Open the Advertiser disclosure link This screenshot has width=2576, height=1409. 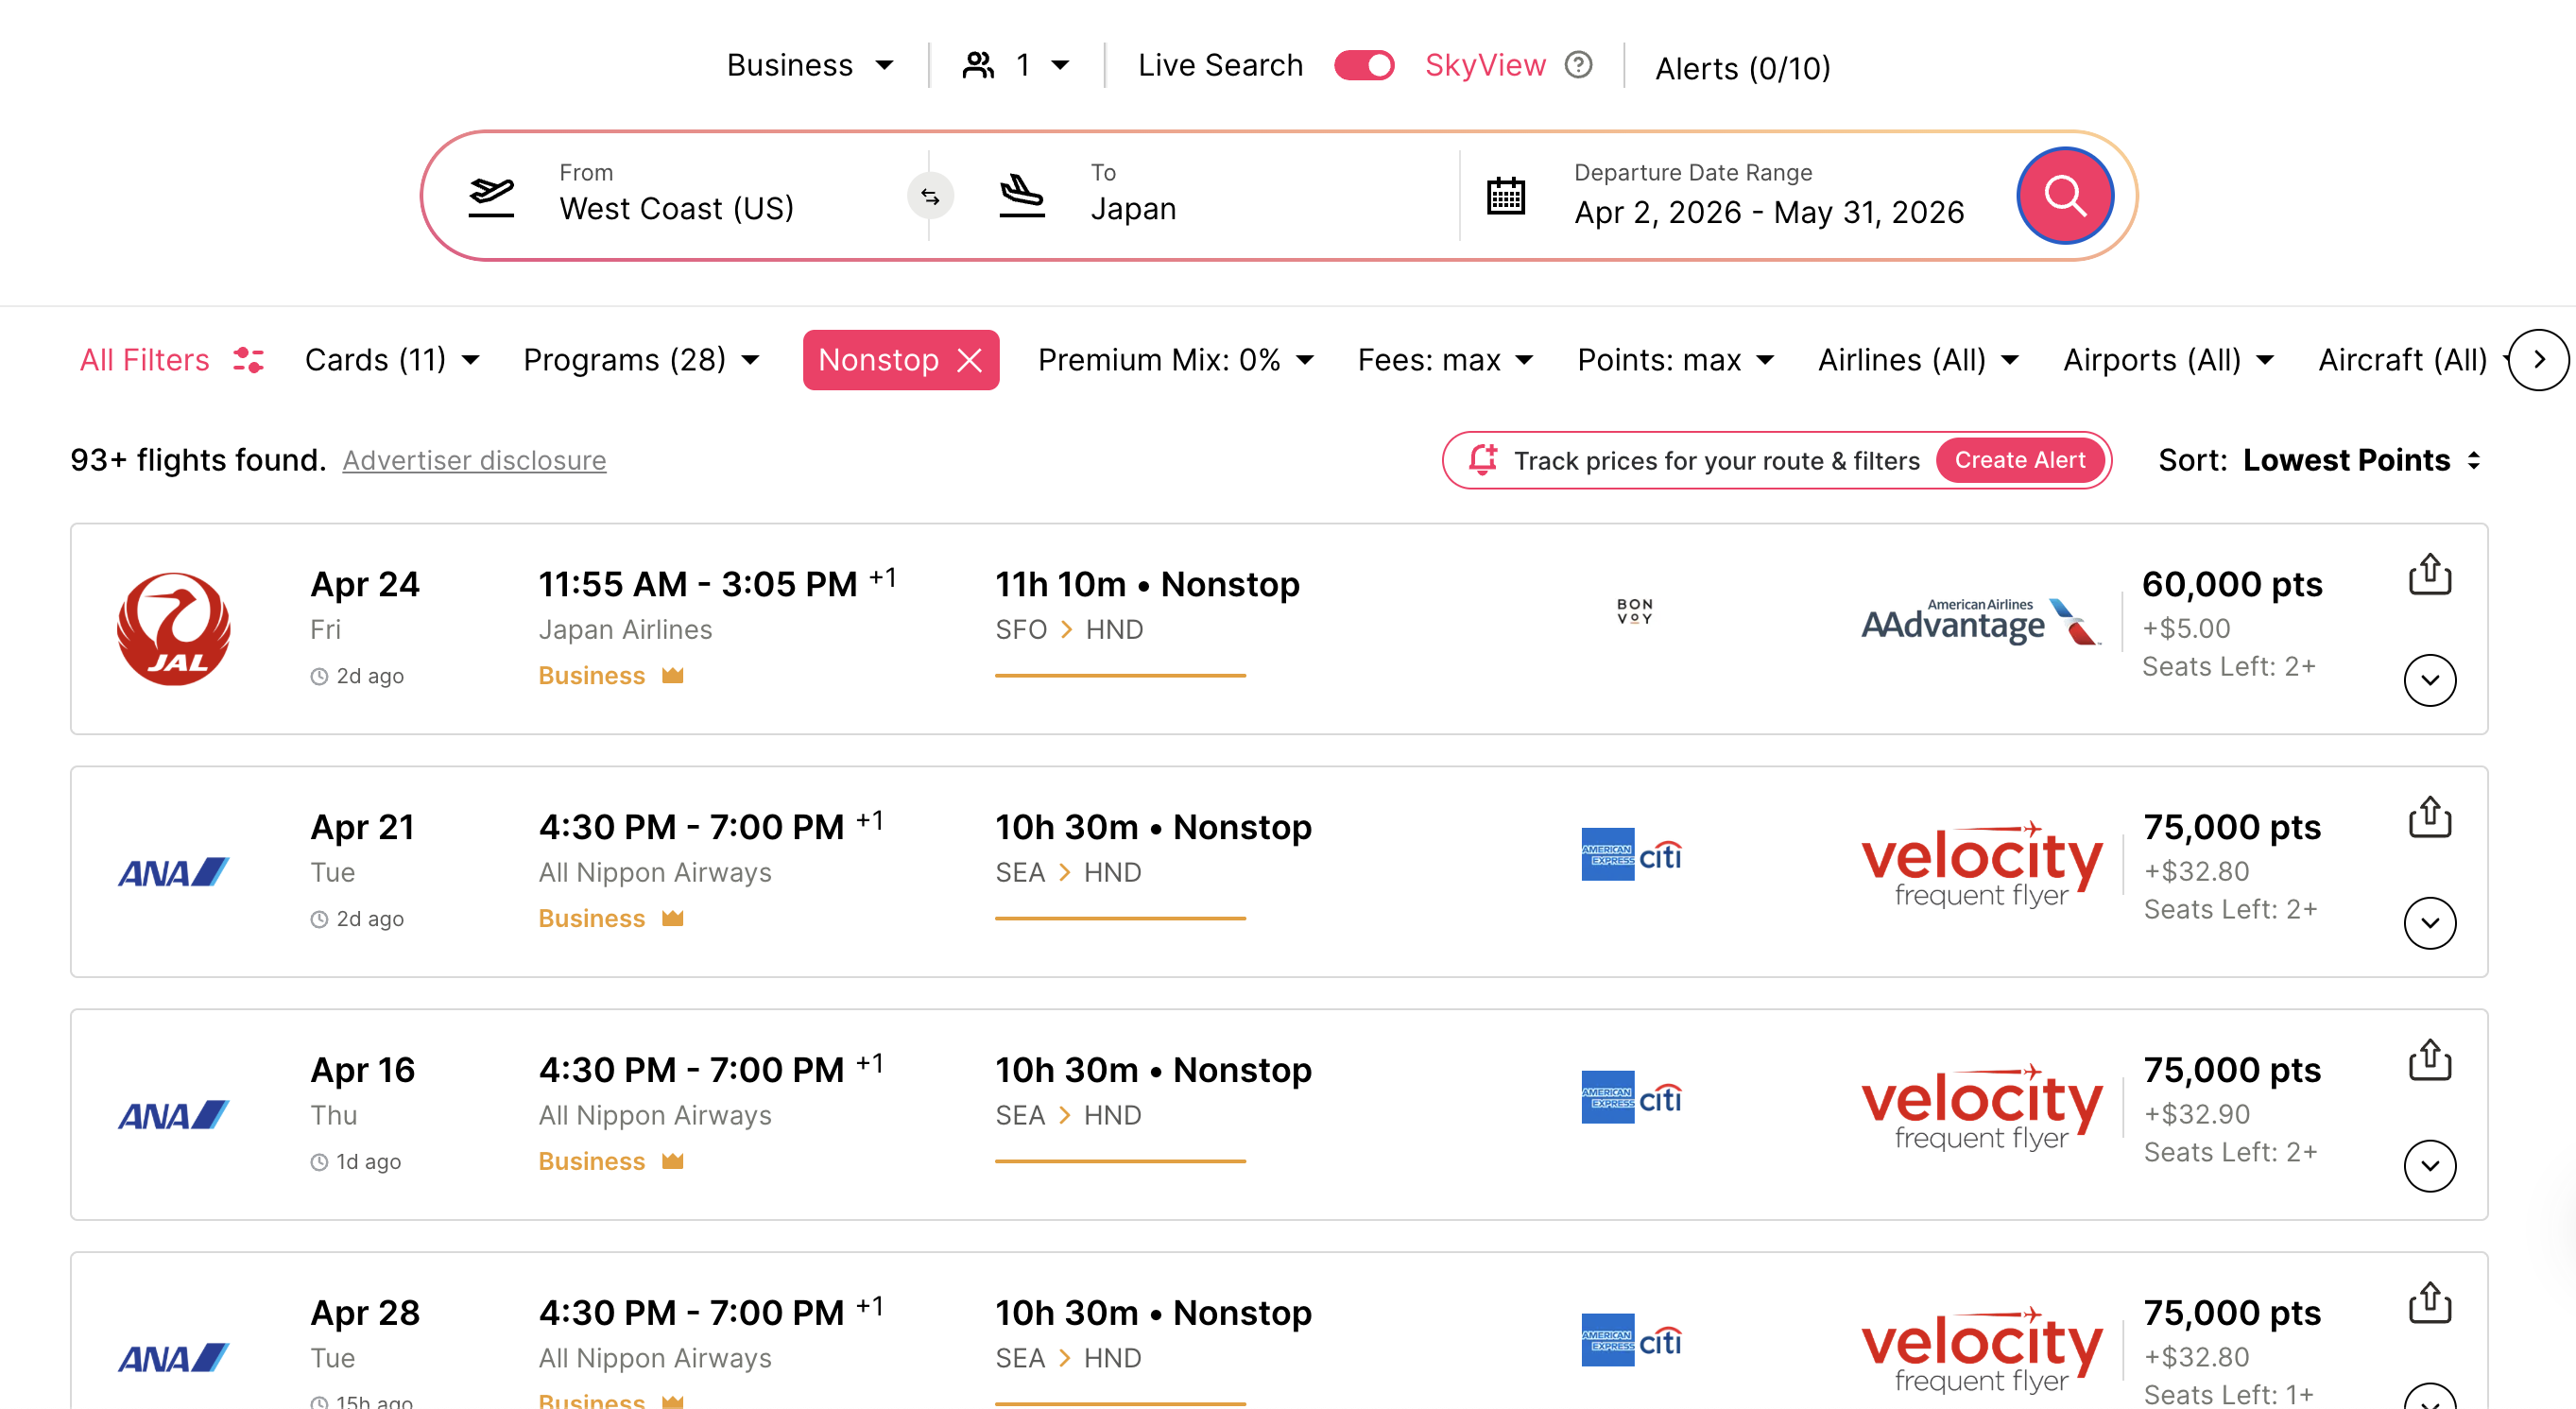(474, 460)
